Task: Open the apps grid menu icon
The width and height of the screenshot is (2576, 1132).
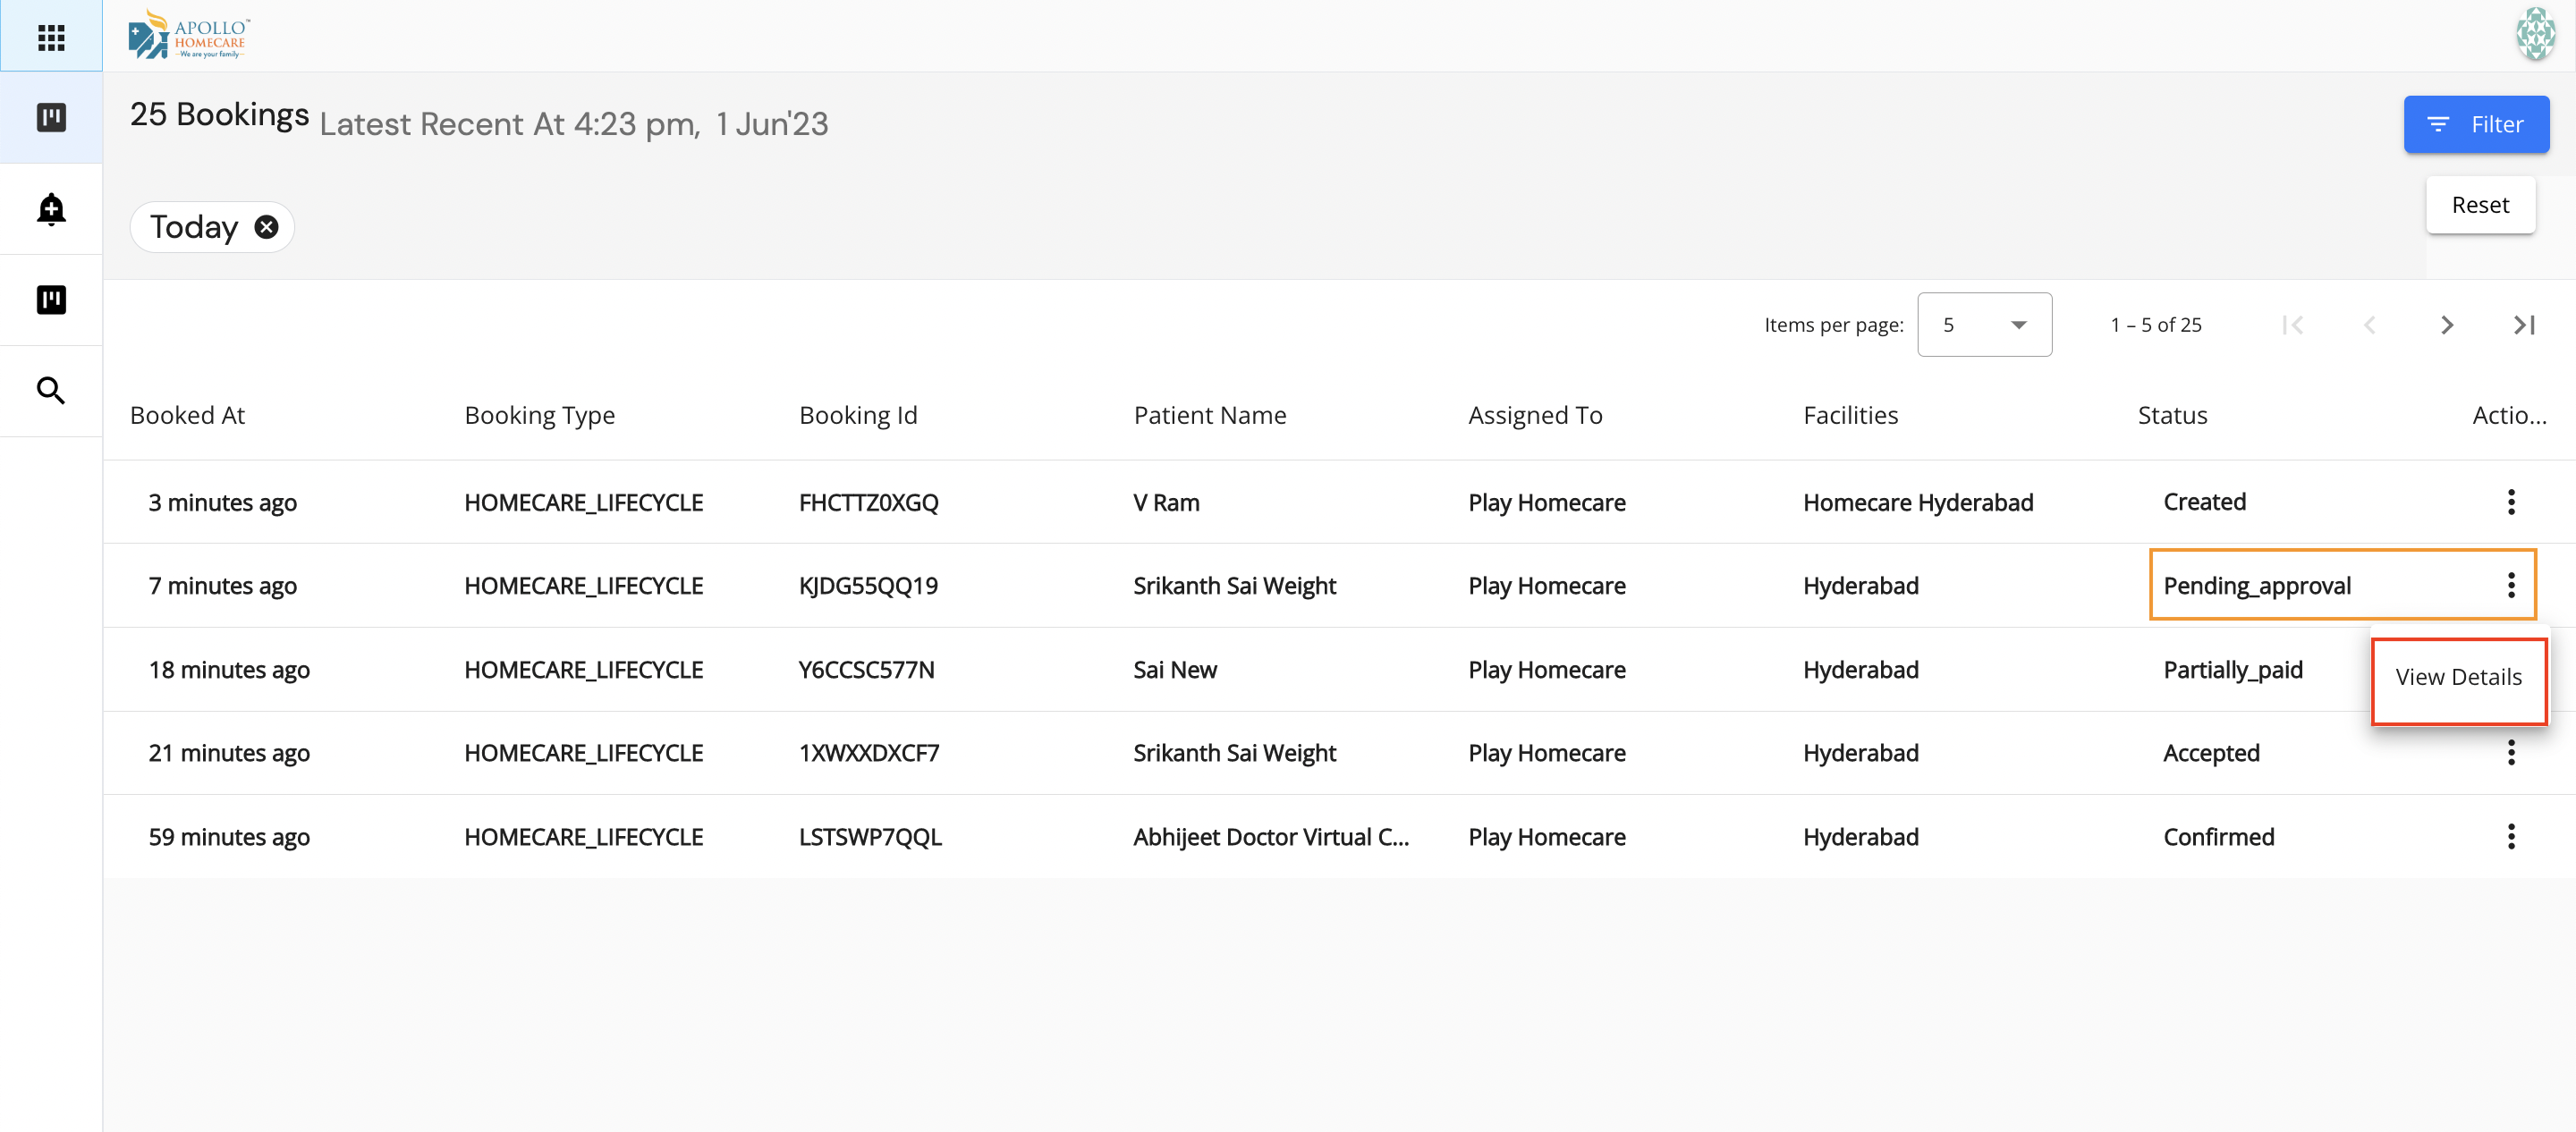Action: pos(51,37)
